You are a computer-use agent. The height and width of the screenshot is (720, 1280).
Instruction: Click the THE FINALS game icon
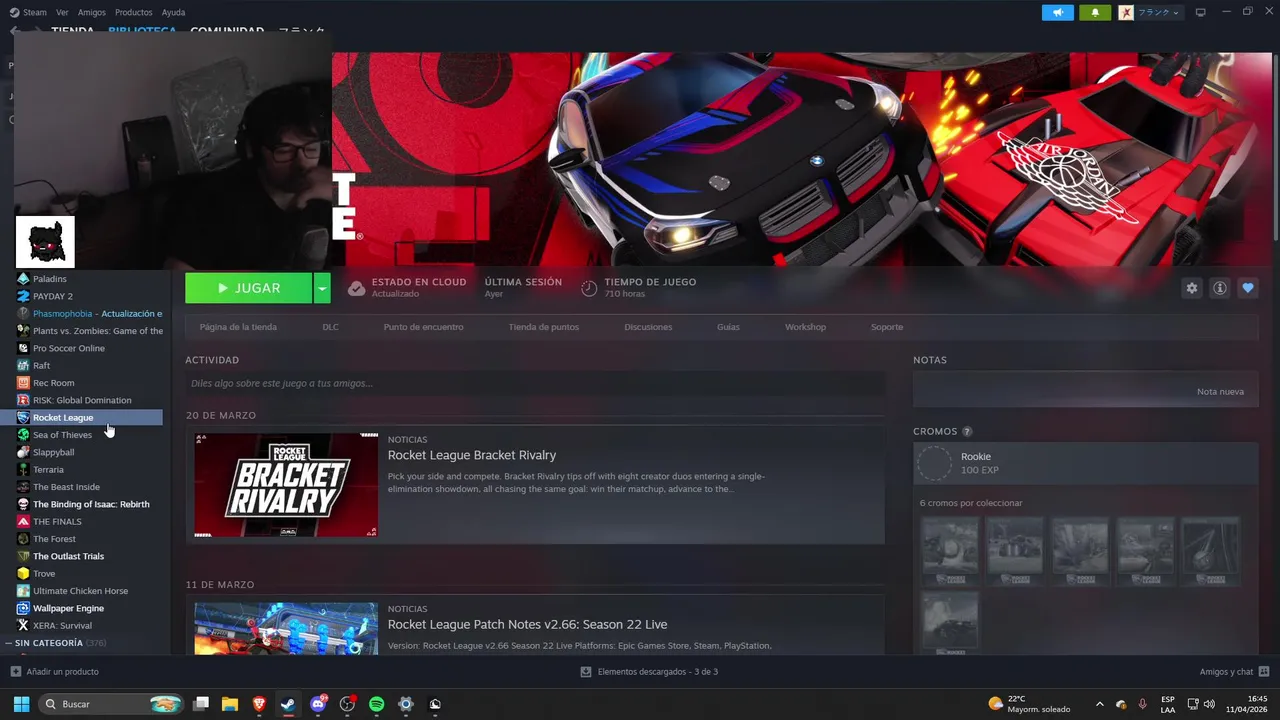pos(23,521)
